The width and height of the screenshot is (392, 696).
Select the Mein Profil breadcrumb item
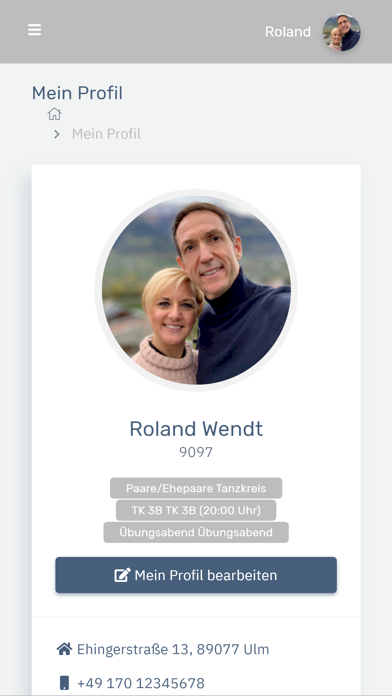(x=106, y=134)
